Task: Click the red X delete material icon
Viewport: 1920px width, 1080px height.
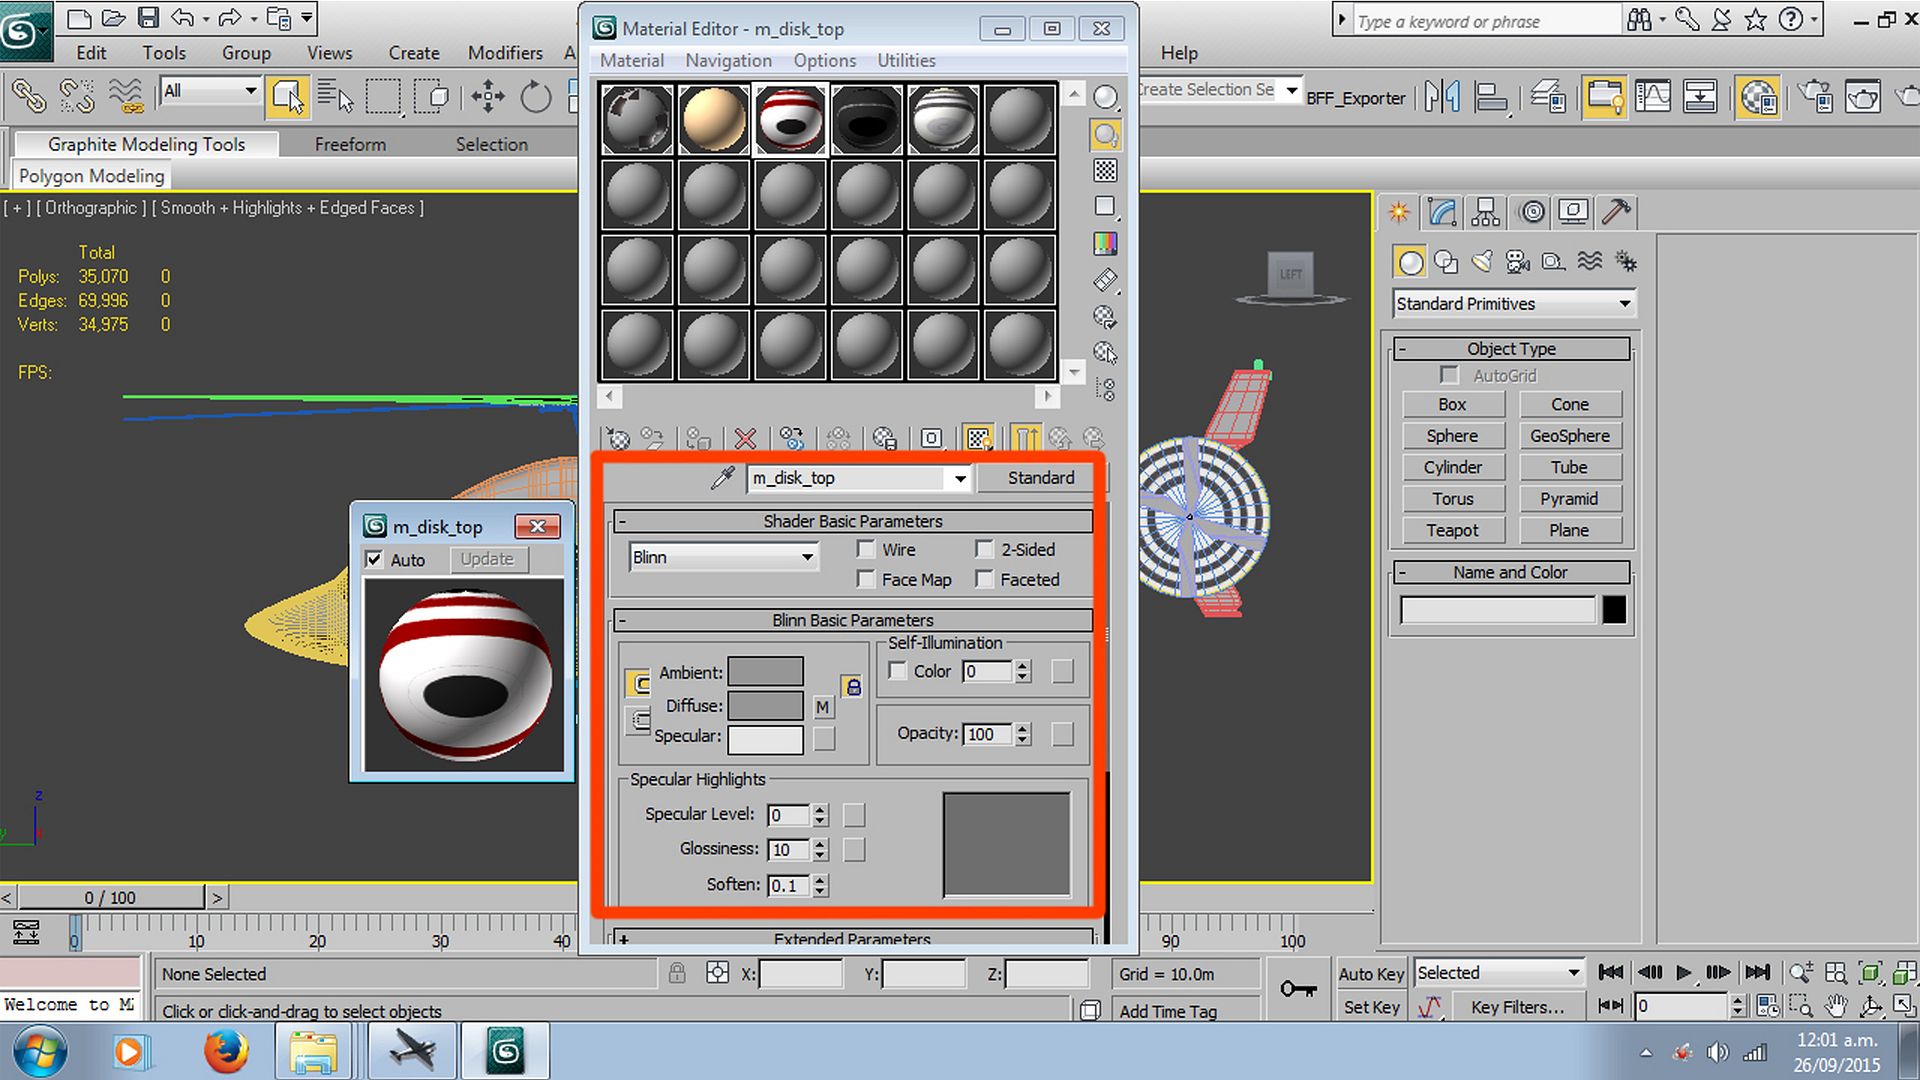Action: coord(745,439)
